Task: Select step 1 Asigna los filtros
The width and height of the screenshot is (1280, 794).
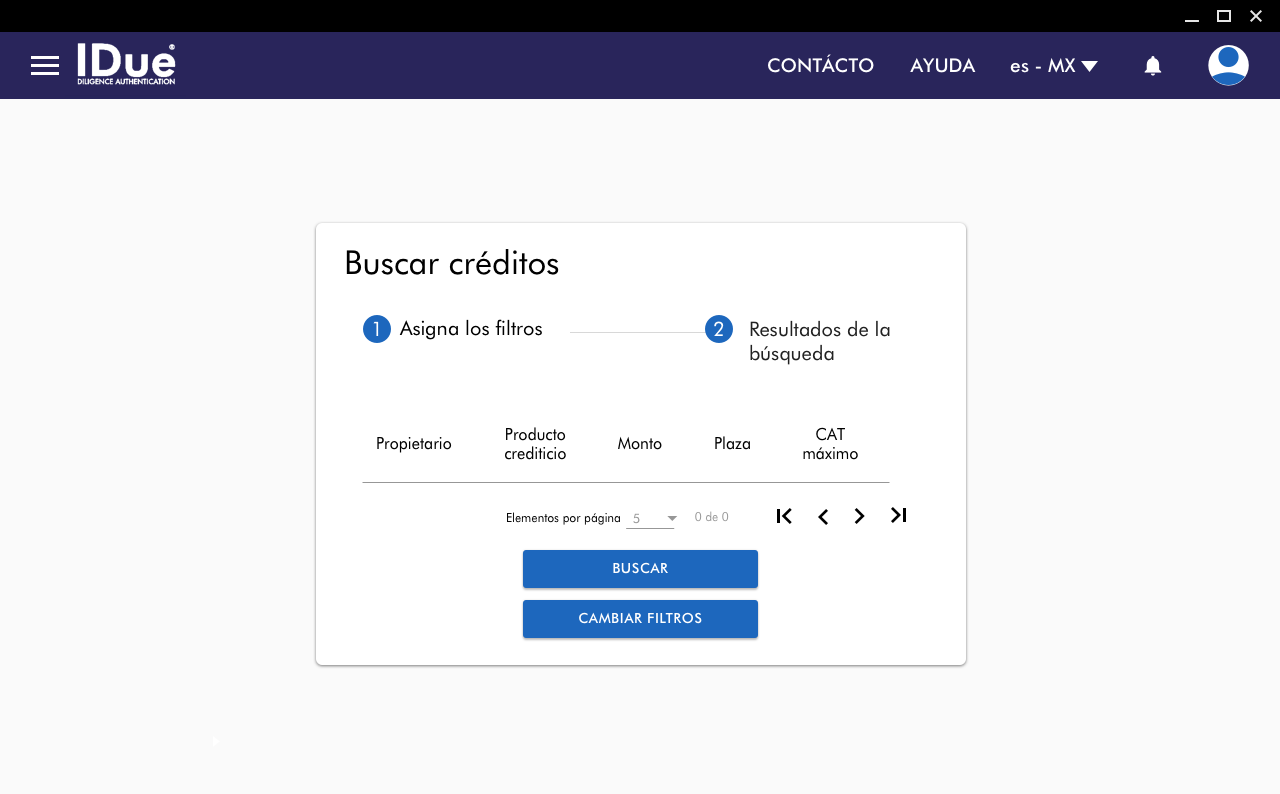Action: tap(453, 329)
